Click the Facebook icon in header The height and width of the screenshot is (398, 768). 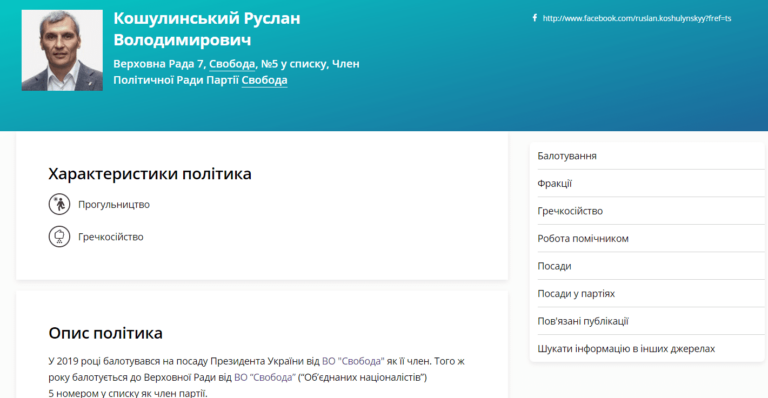(x=534, y=18)
